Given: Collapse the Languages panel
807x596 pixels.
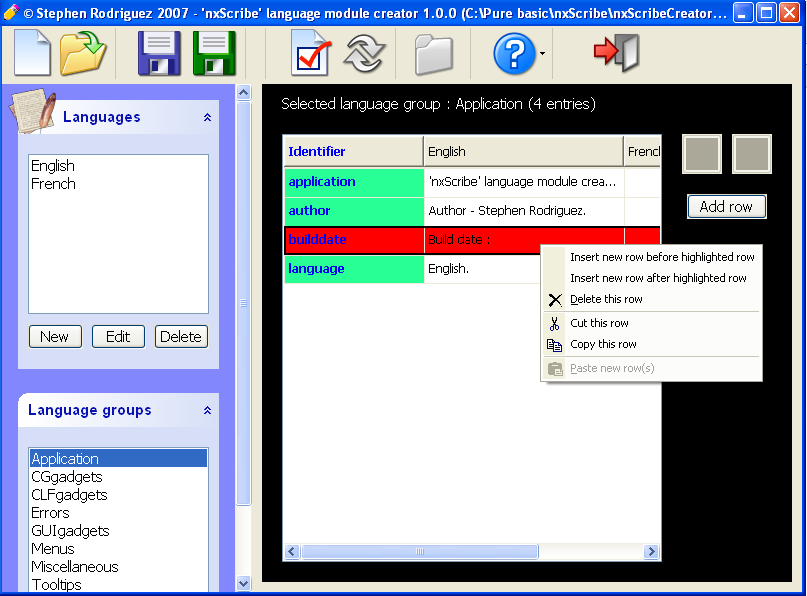Looking at the screenshot, I should tap(207, 117).
